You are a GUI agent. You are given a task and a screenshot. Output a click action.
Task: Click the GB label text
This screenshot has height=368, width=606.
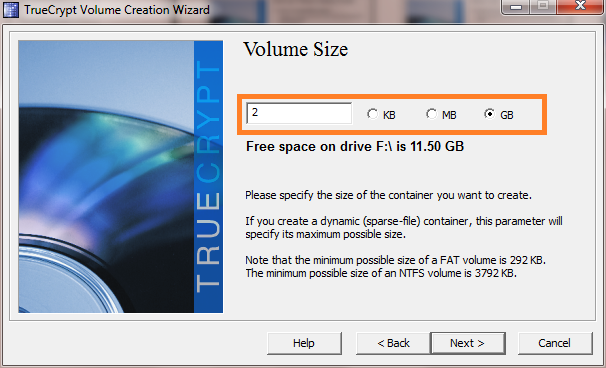tap(507, 115)
